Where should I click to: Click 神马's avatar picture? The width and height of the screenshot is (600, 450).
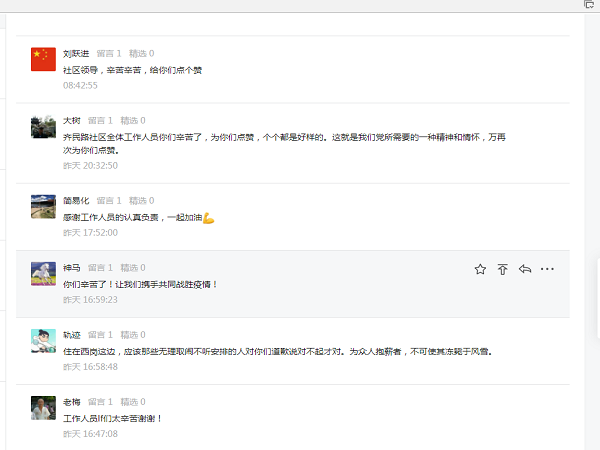pyautogui.click(x=43, y=273)
